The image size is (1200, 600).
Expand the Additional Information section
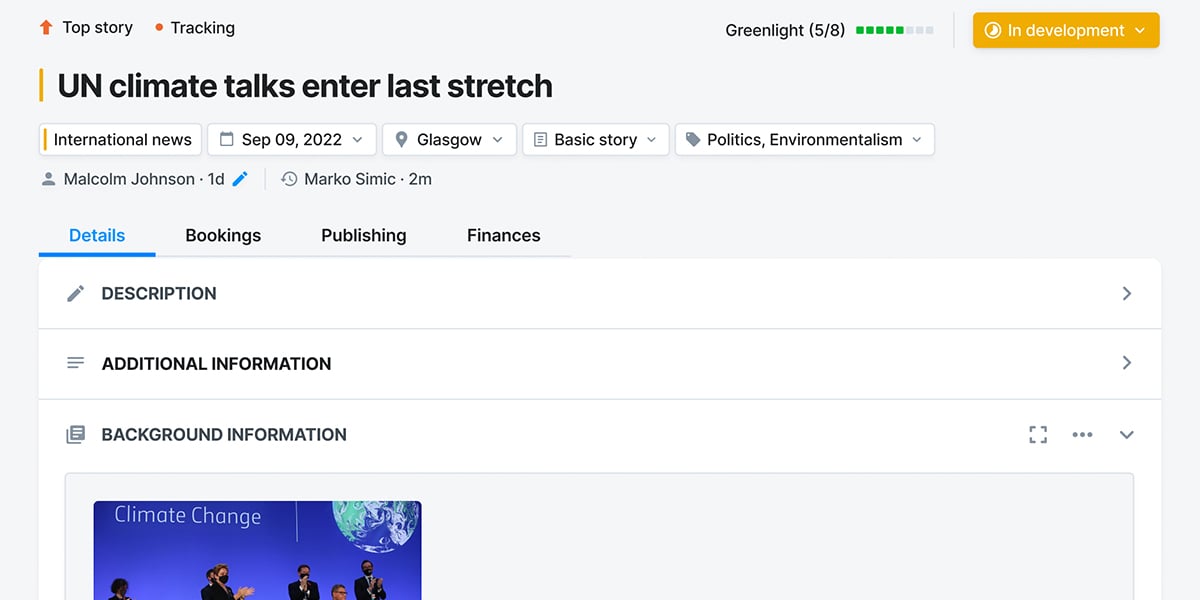coord(1127,363)
